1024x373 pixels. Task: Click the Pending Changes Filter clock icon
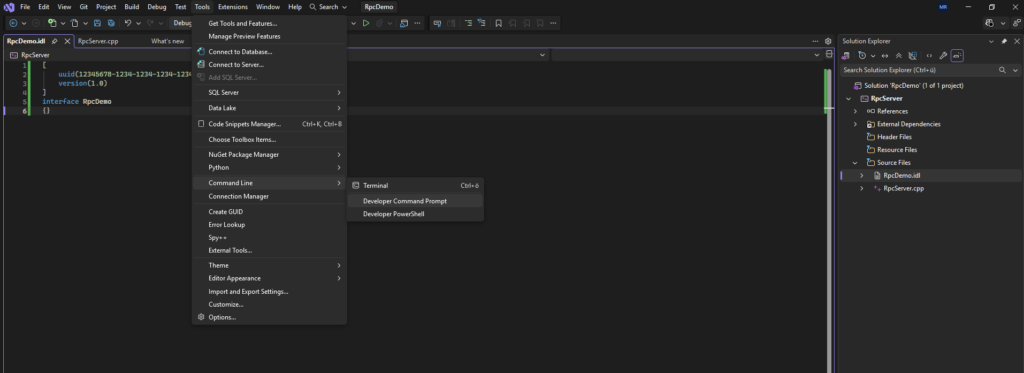pos(862,56)
